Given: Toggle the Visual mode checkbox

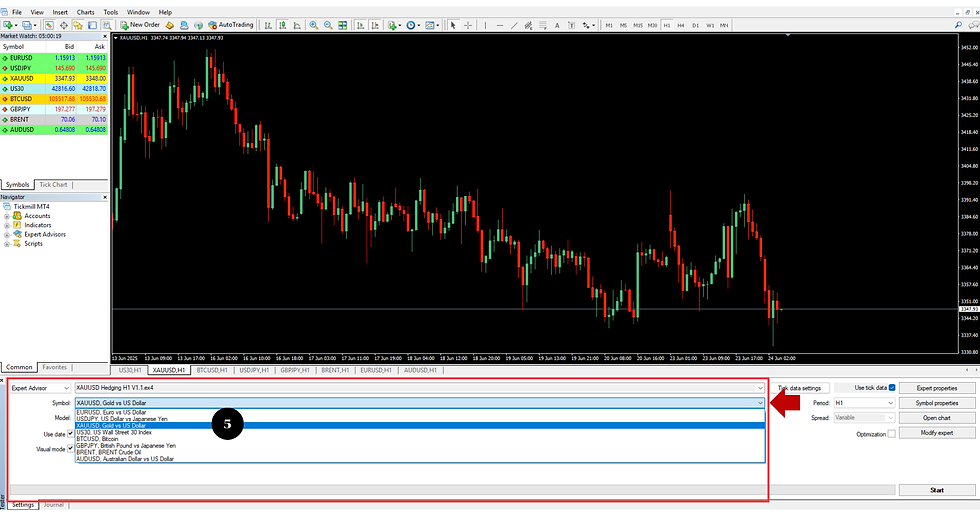Looking at the screenshot, I should (70, 449).
